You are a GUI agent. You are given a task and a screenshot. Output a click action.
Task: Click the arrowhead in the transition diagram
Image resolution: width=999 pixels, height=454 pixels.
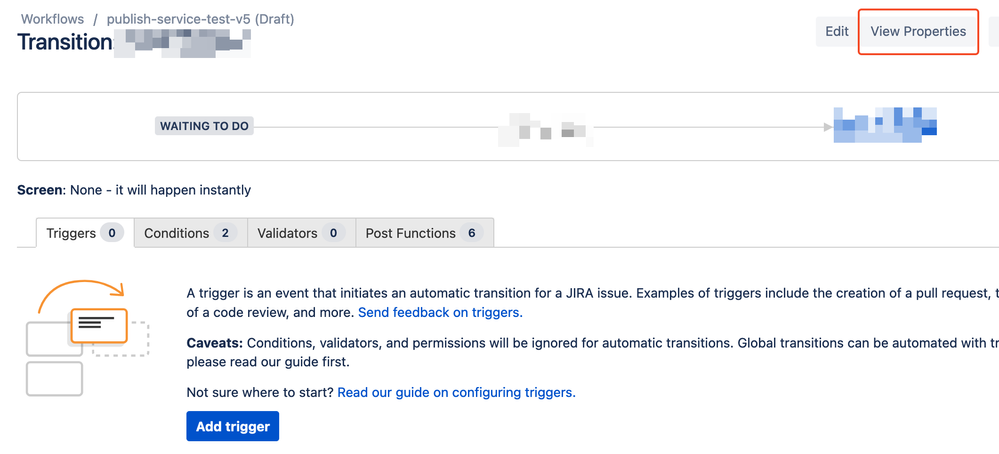coord(828,127)
